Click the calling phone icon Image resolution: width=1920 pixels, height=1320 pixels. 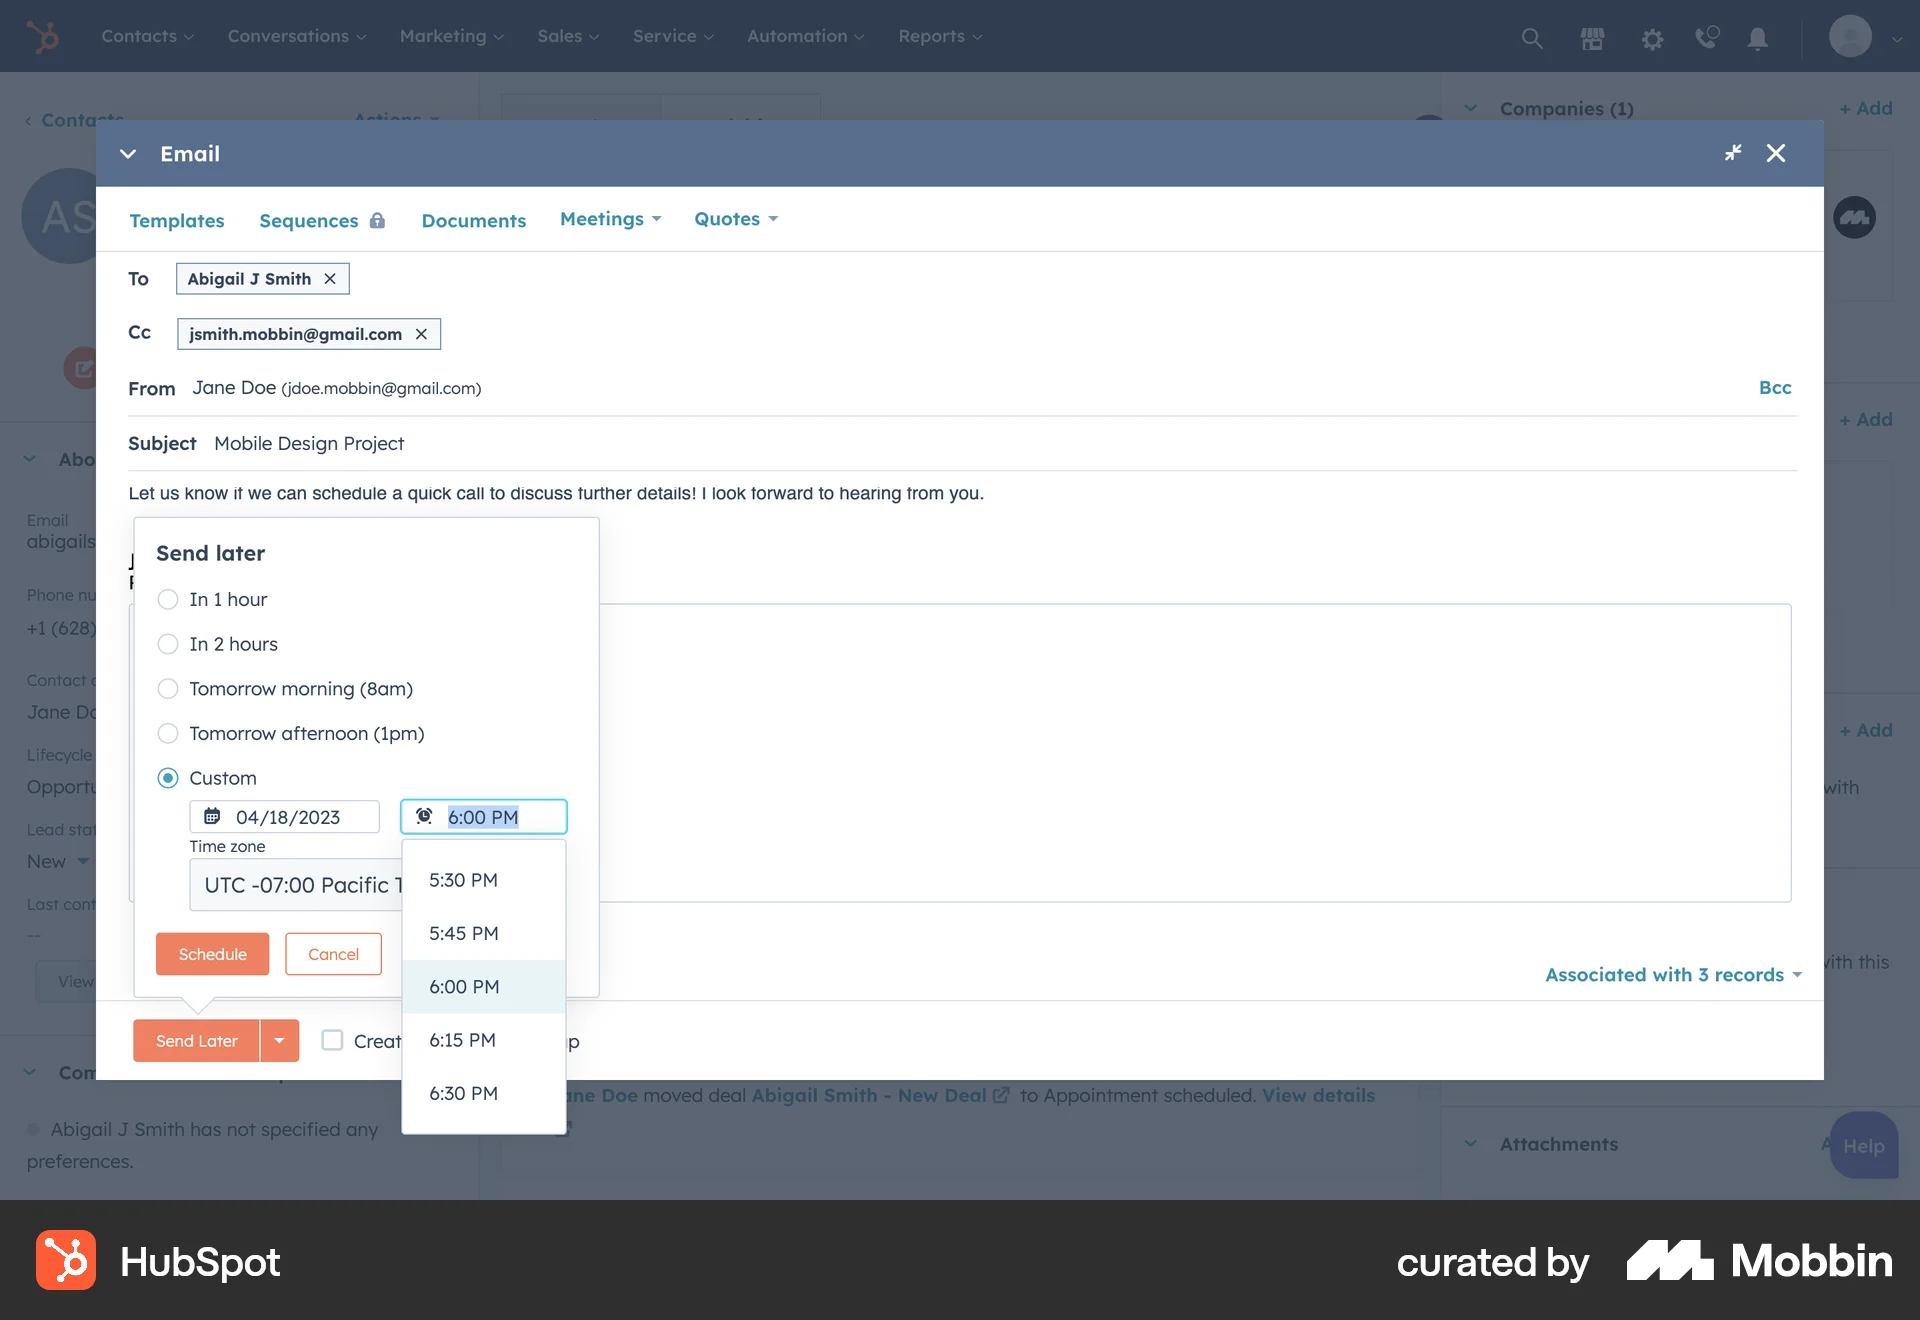point(1706,38)
